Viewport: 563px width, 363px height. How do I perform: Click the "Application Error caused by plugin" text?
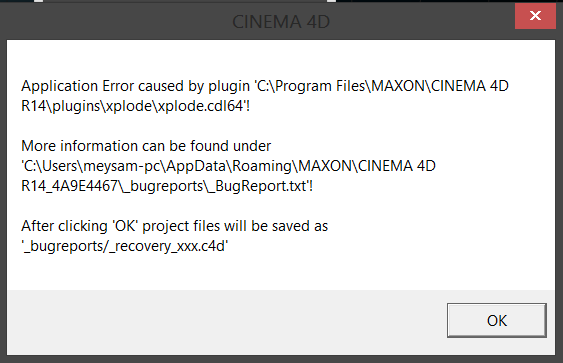point(135,87)
